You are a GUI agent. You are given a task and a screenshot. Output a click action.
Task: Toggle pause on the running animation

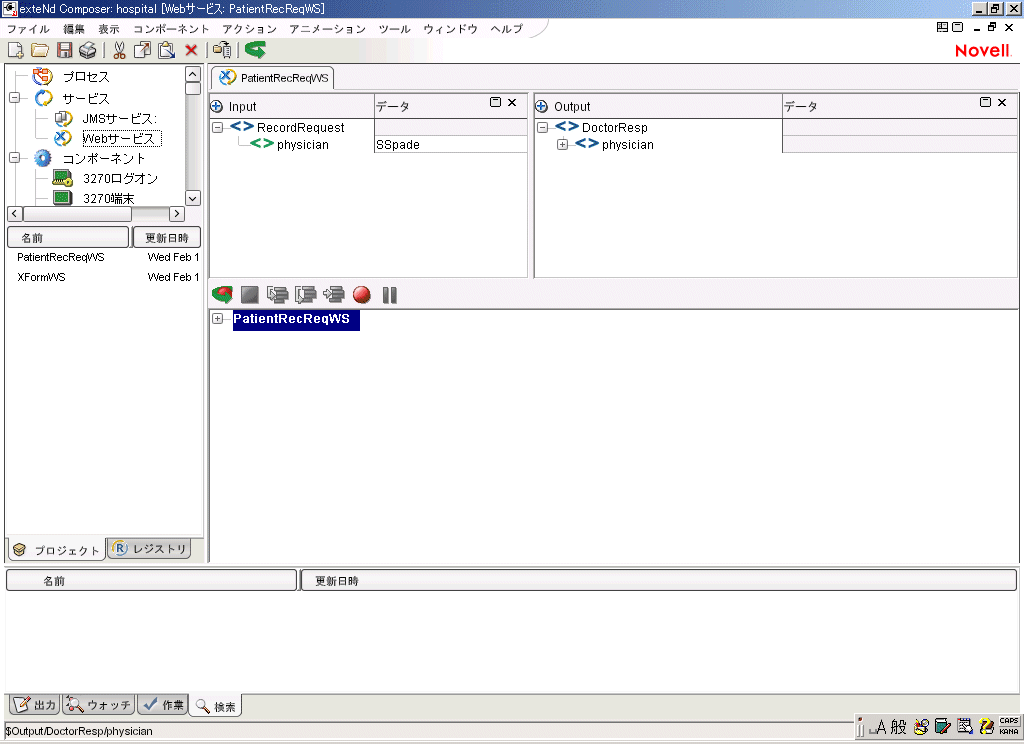coord(389,294)
